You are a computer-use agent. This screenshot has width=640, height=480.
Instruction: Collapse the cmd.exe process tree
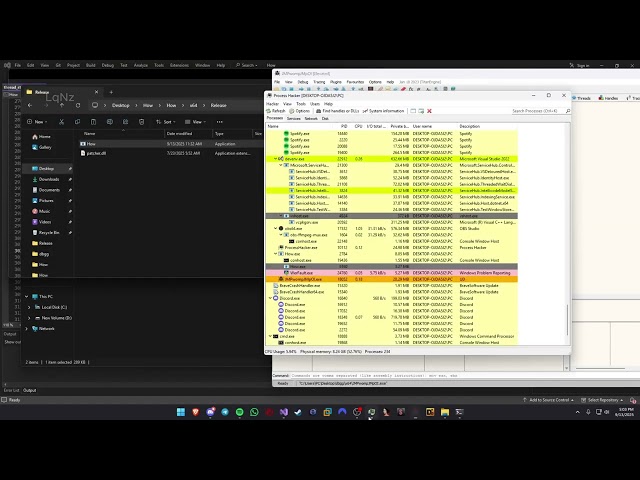270,336
